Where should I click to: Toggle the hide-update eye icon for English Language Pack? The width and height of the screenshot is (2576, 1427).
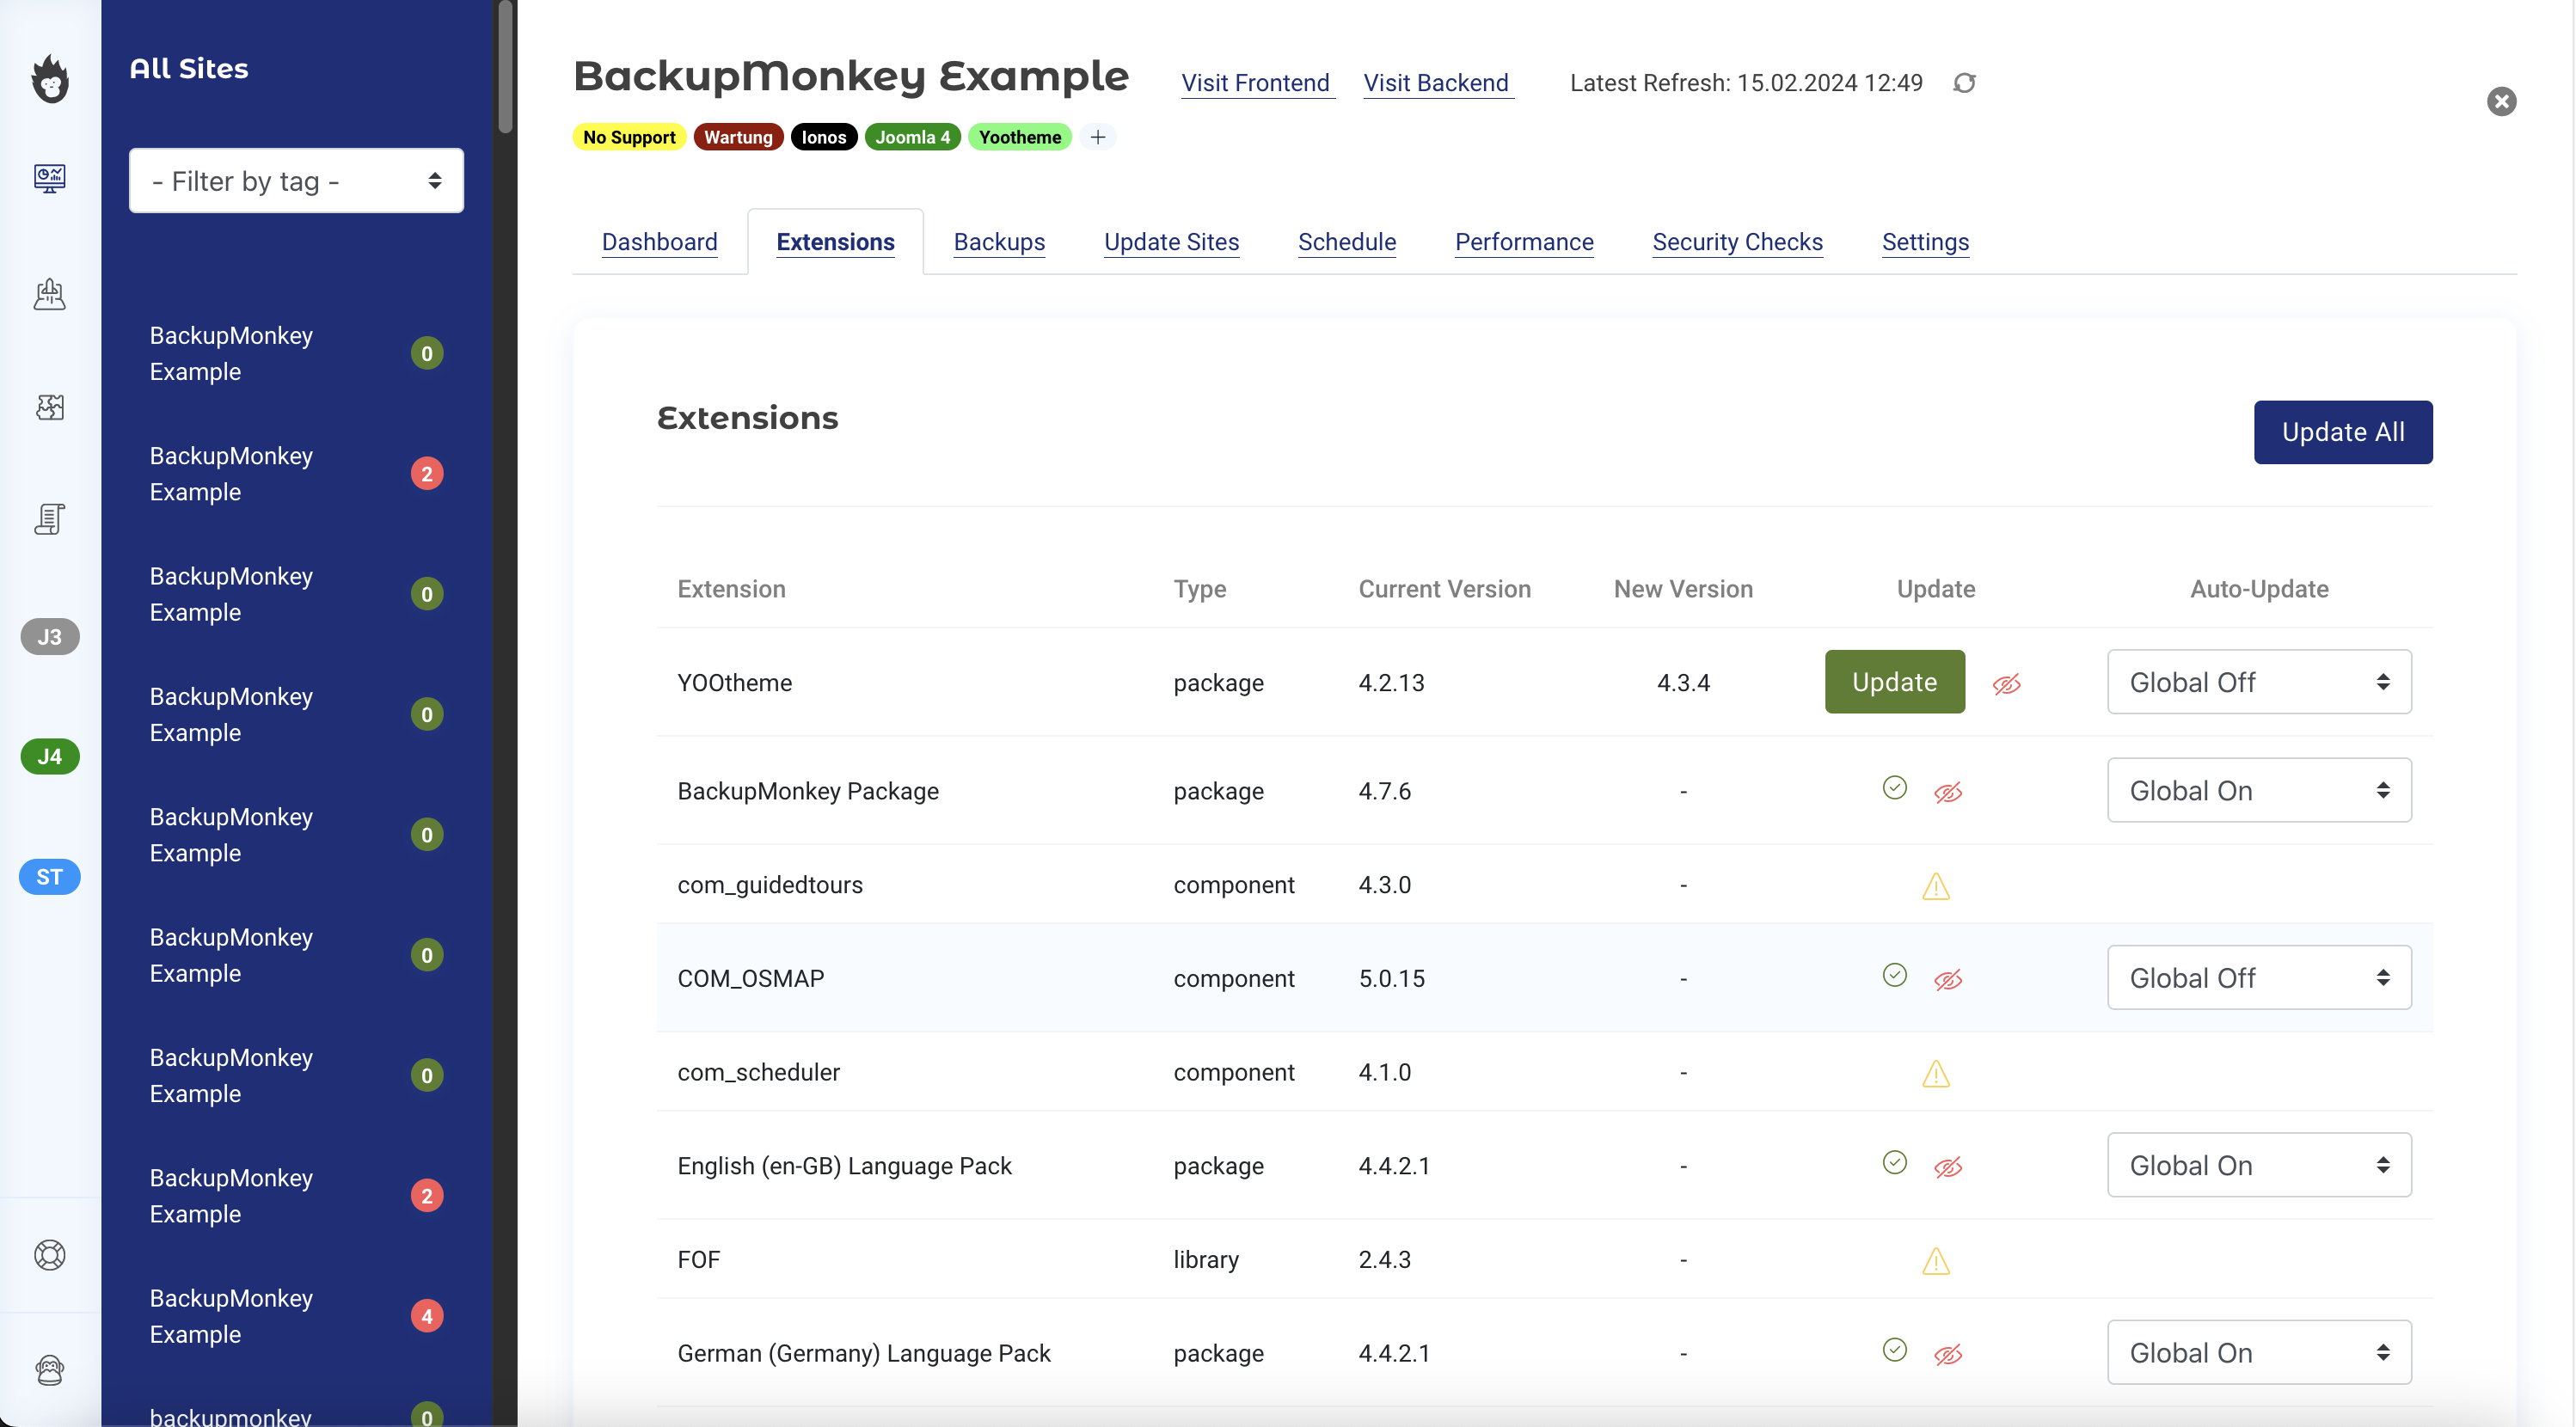click(1948, 1167)
